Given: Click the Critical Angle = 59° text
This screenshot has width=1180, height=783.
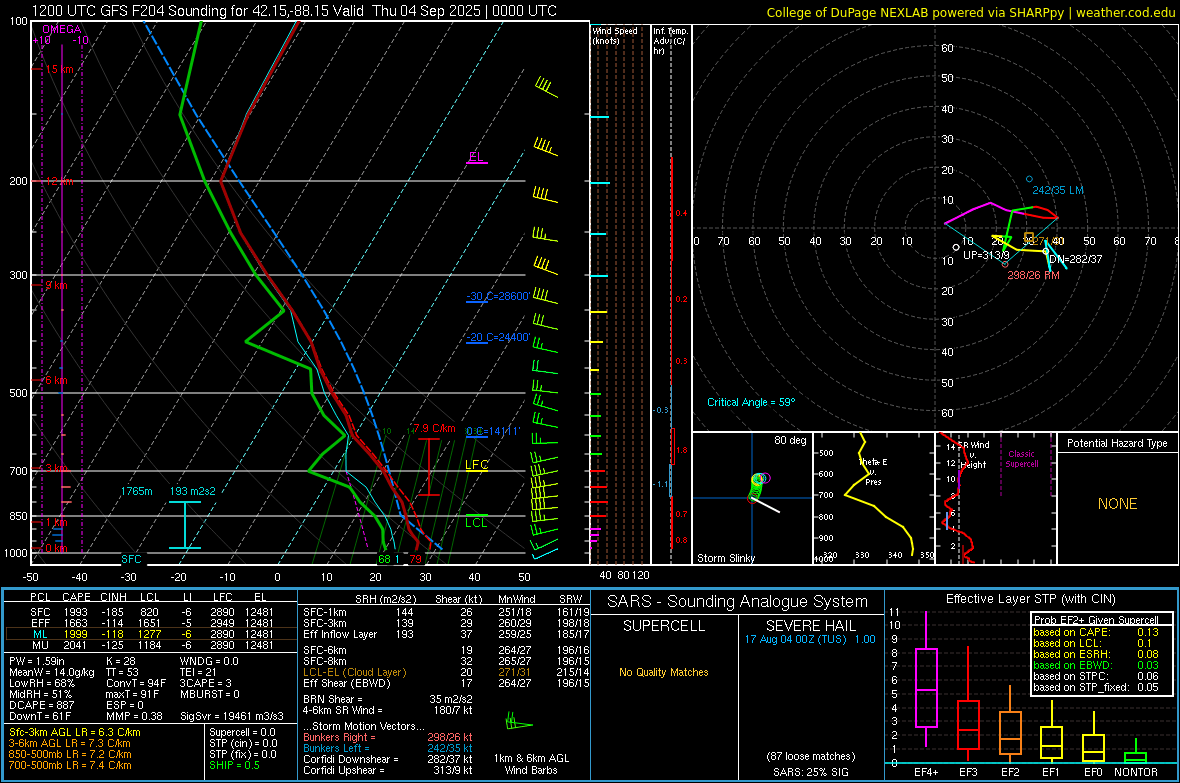Looking at the screenshot, I should click(x=750, y=402).
